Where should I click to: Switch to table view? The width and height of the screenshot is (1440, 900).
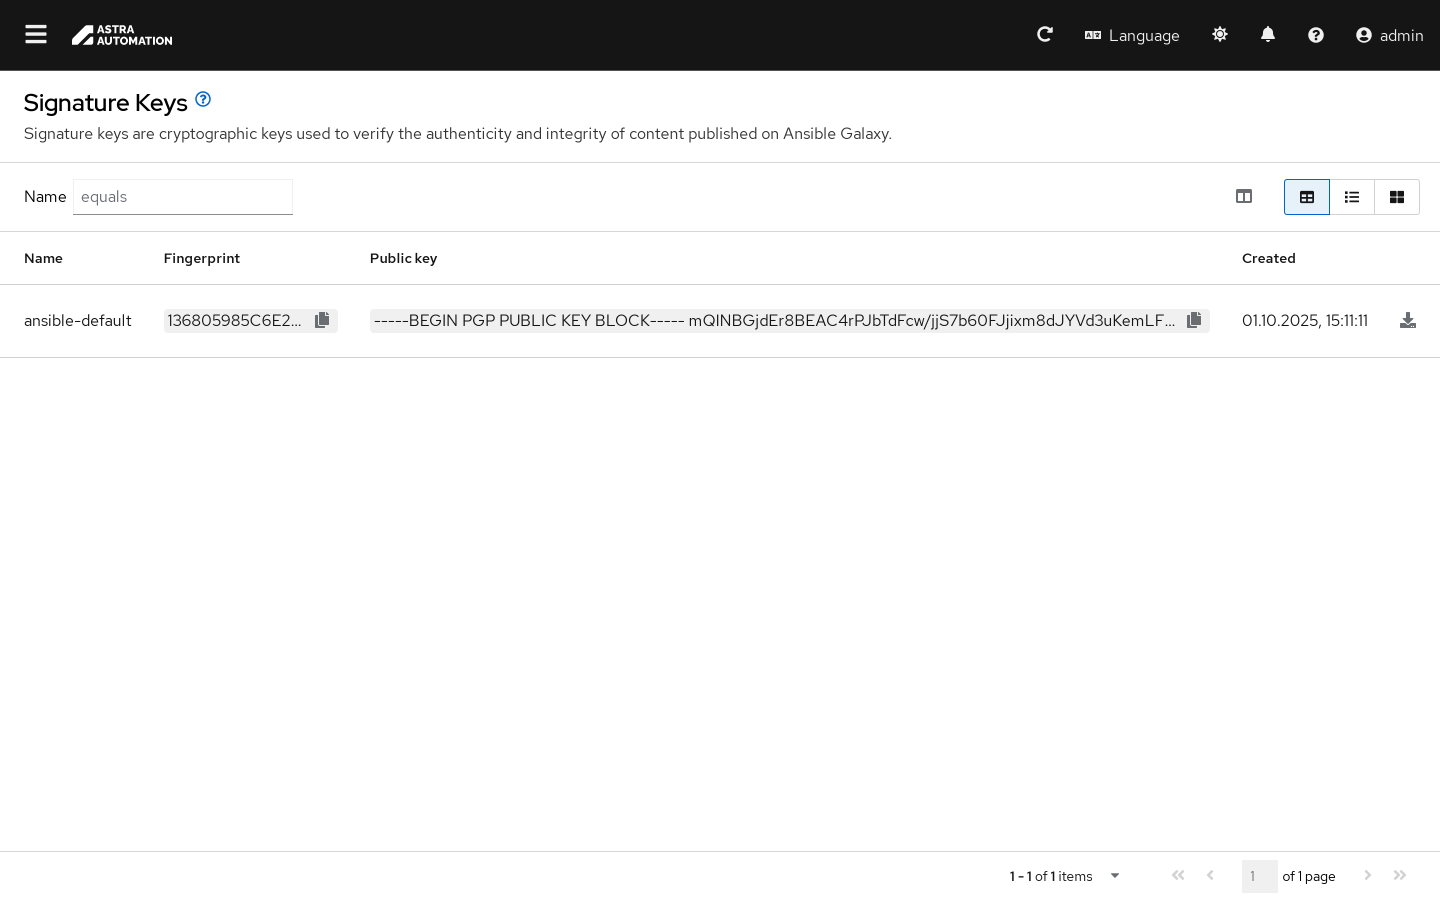click(1307, 197)
